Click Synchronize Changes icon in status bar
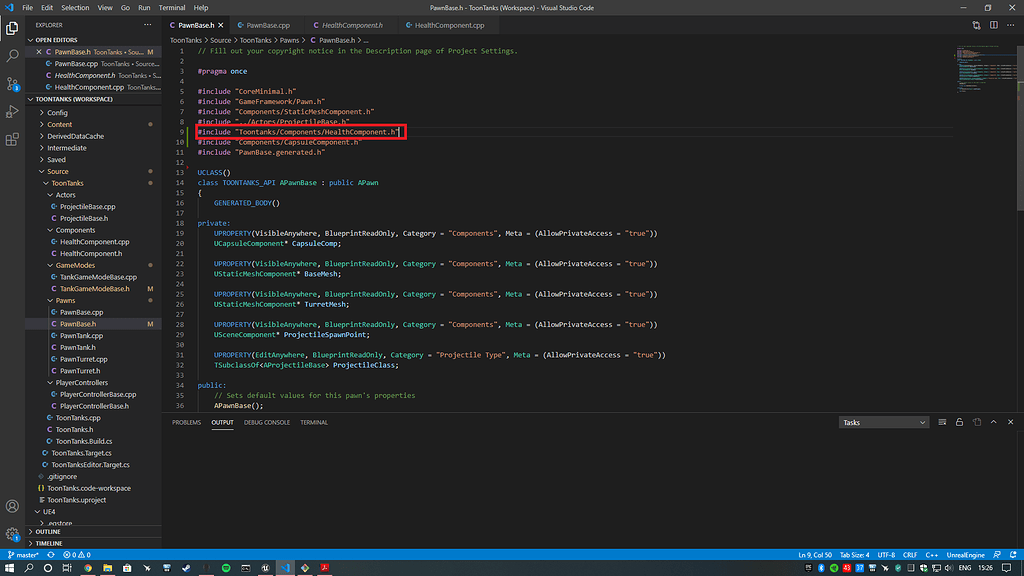1024x576 pixels. click(x=50, y=554)
